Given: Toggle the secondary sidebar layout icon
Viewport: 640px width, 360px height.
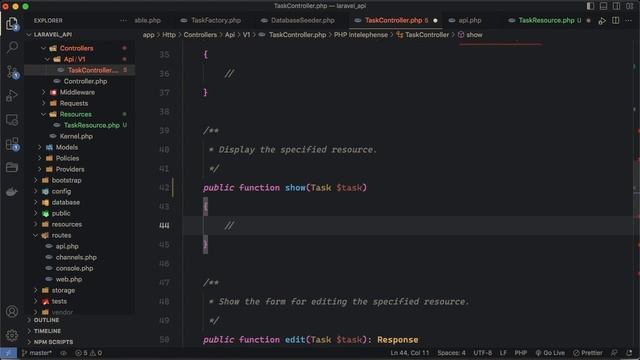Looking at the screenshot, I should pos(616,6).
